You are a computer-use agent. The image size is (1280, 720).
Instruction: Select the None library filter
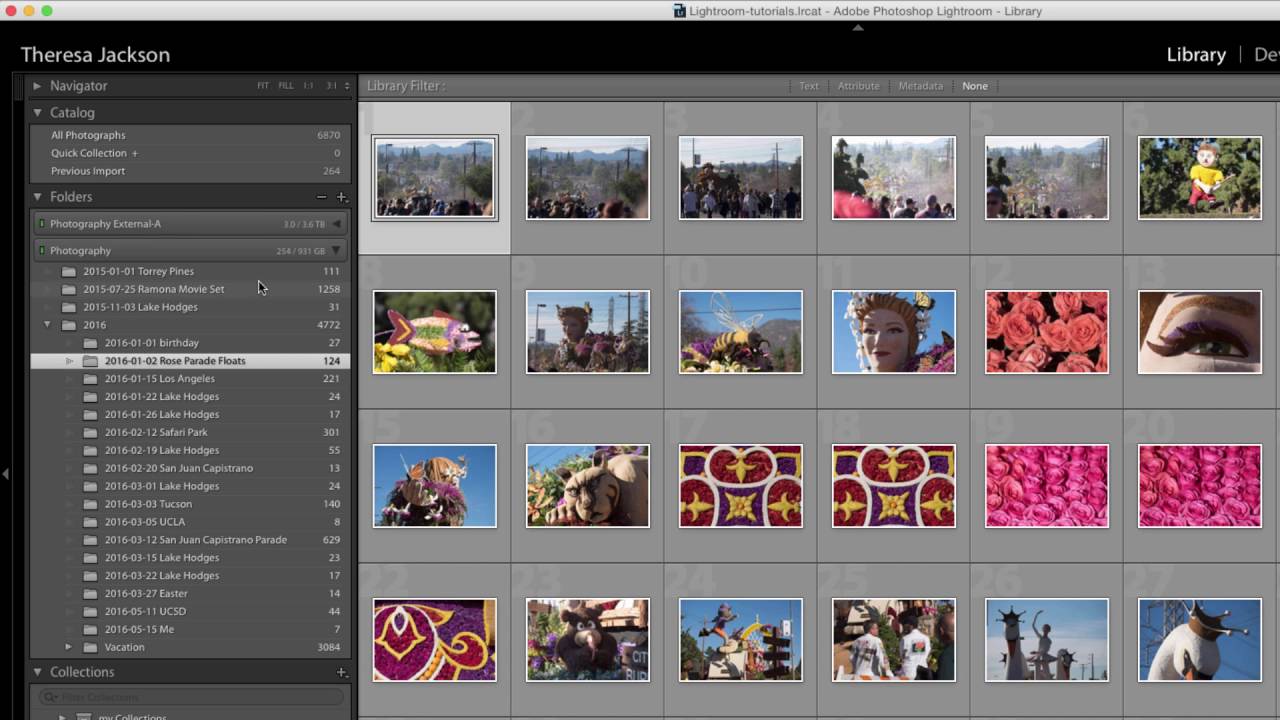tap(975, 86)
